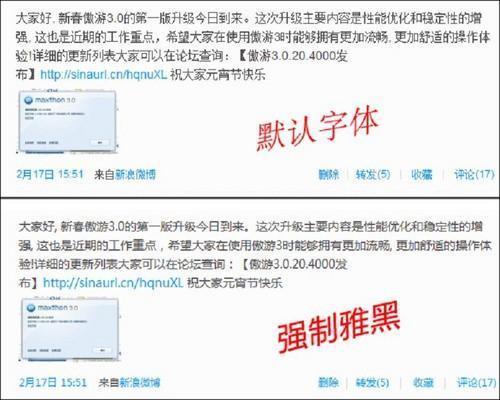The height and width of the screenshot is (400, 500).
Task: Click 新浪微博 source link in lower post
Action: pos(139,382)
